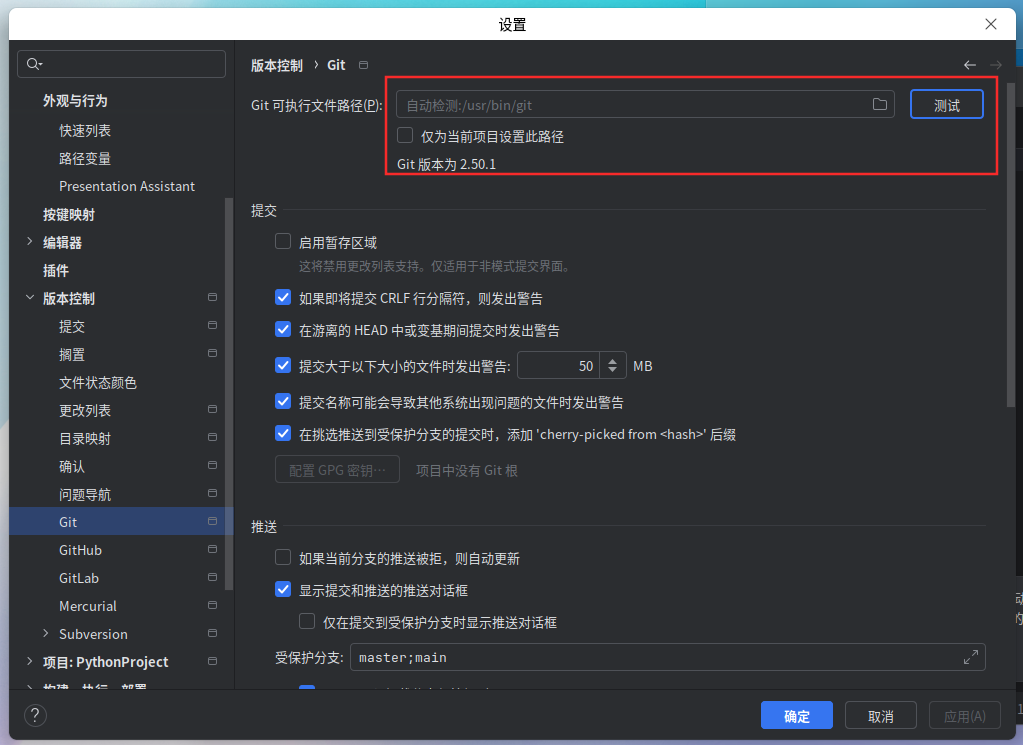The height and width of the screenshot is (745, 1023).
Task: Click project-scope icon beside 问题导航 row
Action: point(212,493)
